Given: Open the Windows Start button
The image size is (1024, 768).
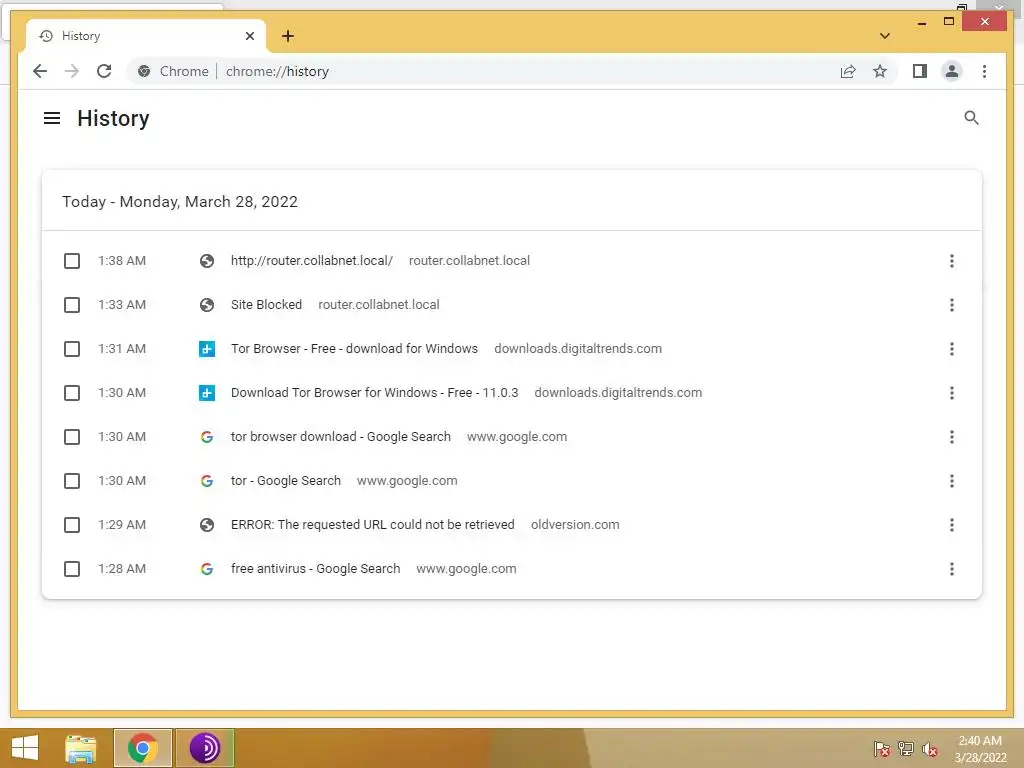Looking at the screenshot, I should pos(25,748).
